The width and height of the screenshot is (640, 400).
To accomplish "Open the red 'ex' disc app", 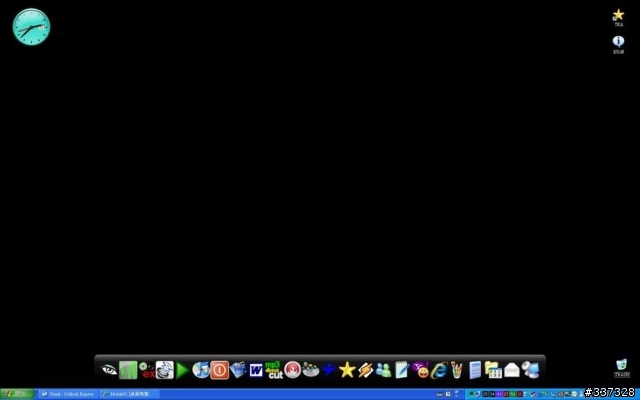I will pyautogui.click(x=147, y=370).
